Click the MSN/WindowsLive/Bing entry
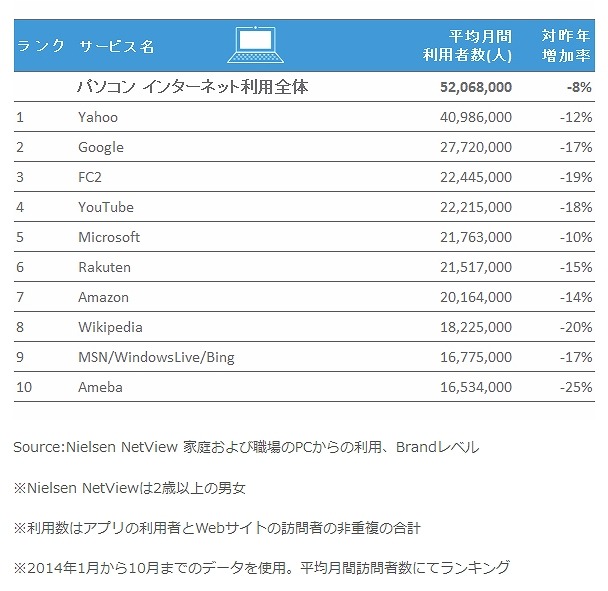This screenshot has width=608, height=591. pos(156,357)
